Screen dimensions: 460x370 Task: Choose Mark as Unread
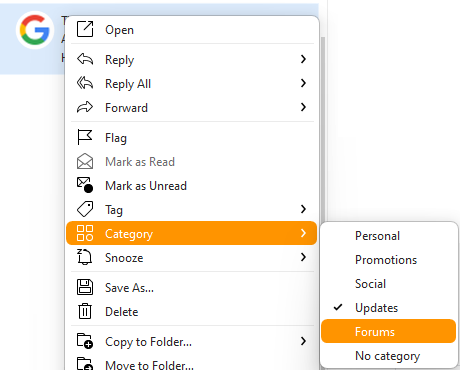[192, 186]
